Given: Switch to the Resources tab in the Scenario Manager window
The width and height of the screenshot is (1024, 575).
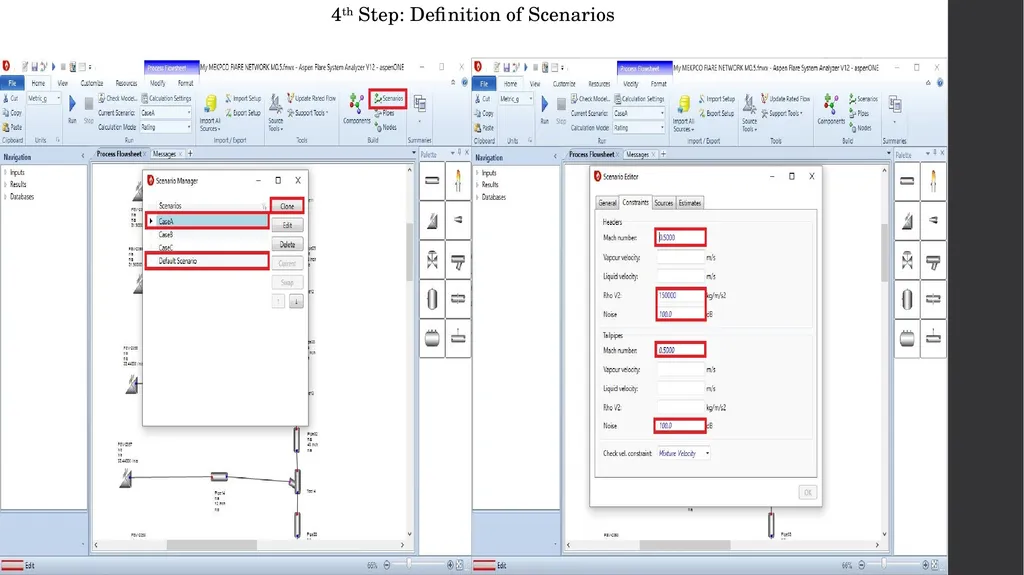Looking at the screenshot, I should (126, 84).
